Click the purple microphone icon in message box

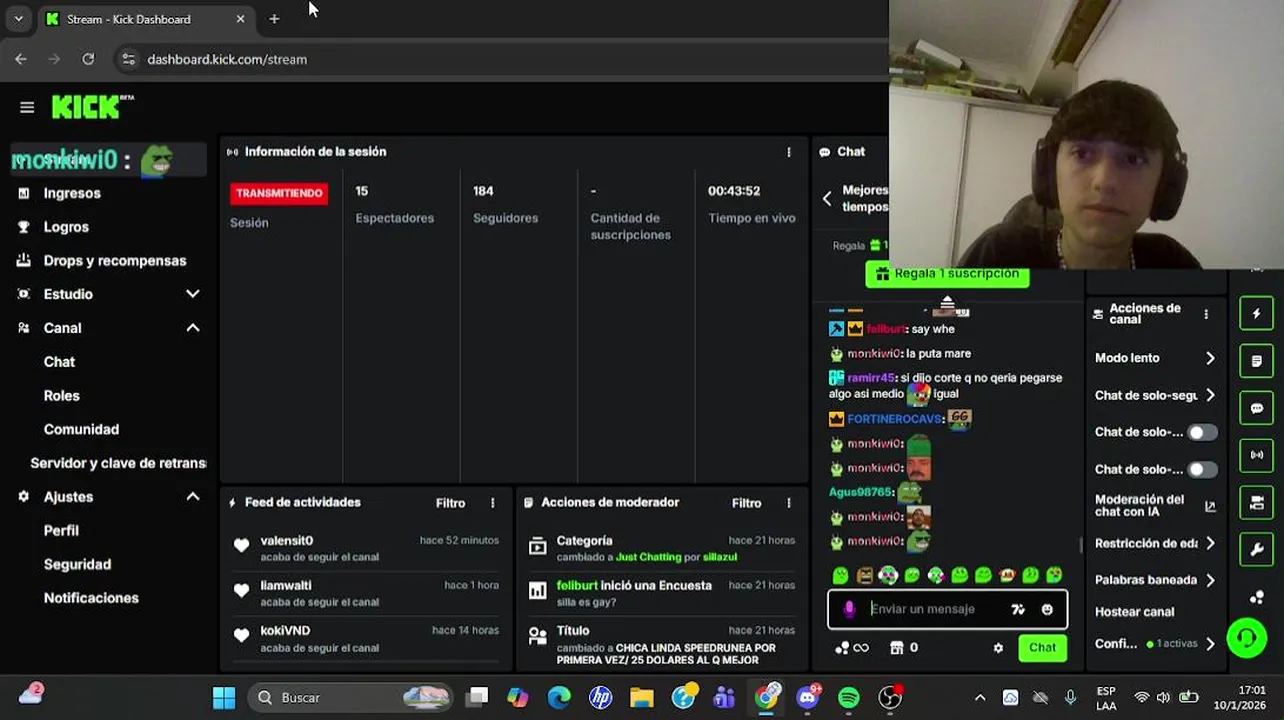849,609
